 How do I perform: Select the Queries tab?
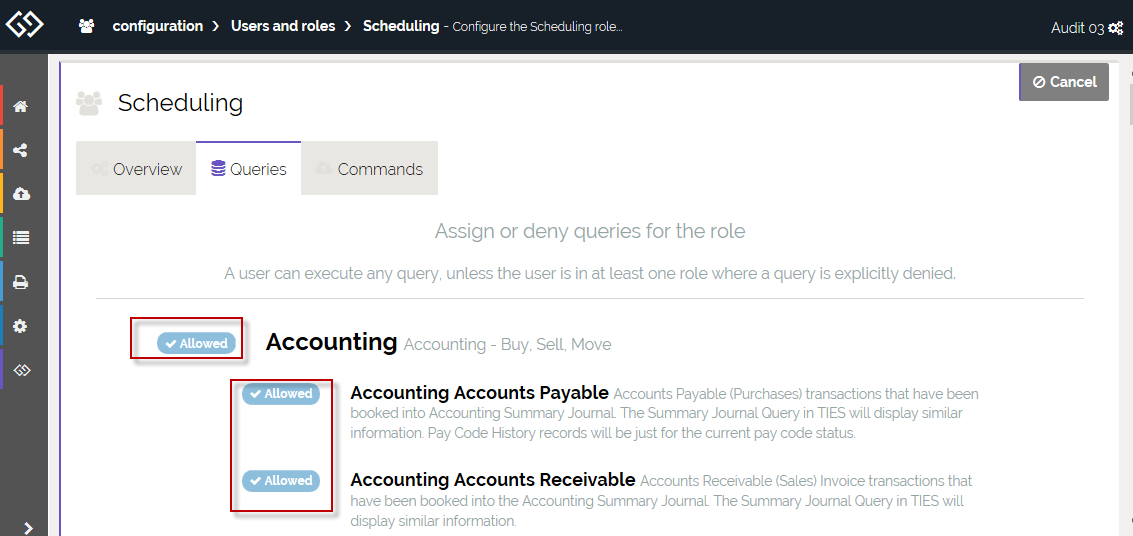tap(249, 169)
